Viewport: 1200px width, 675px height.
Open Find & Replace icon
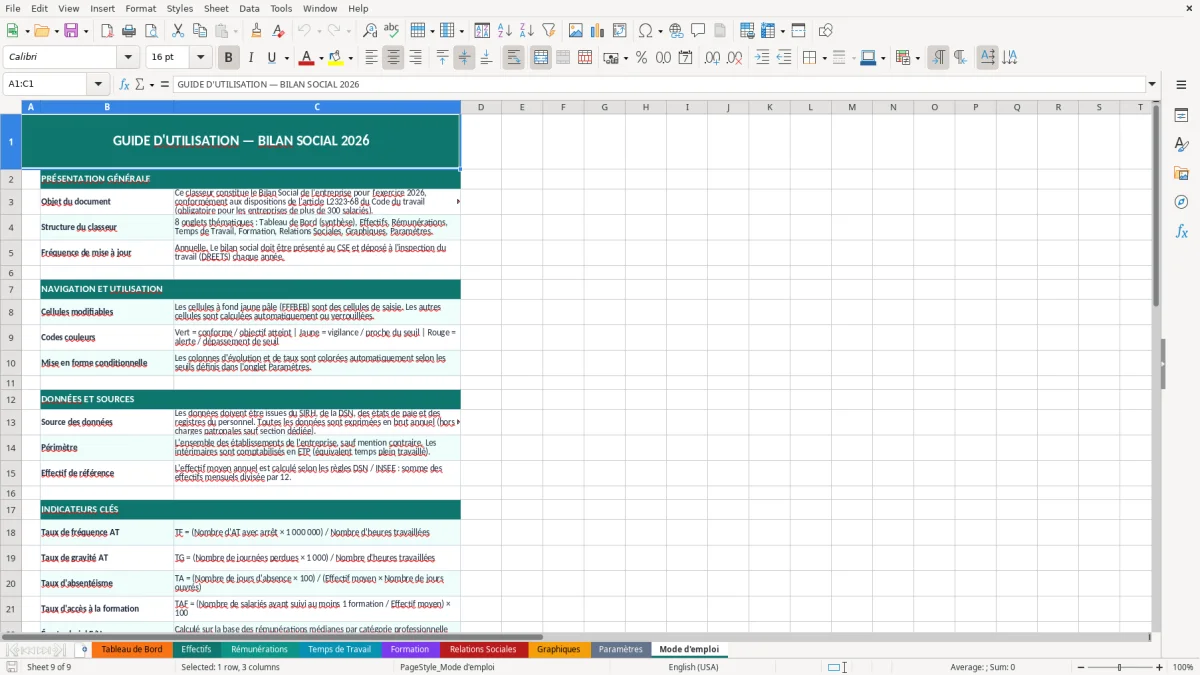[370, 31]
